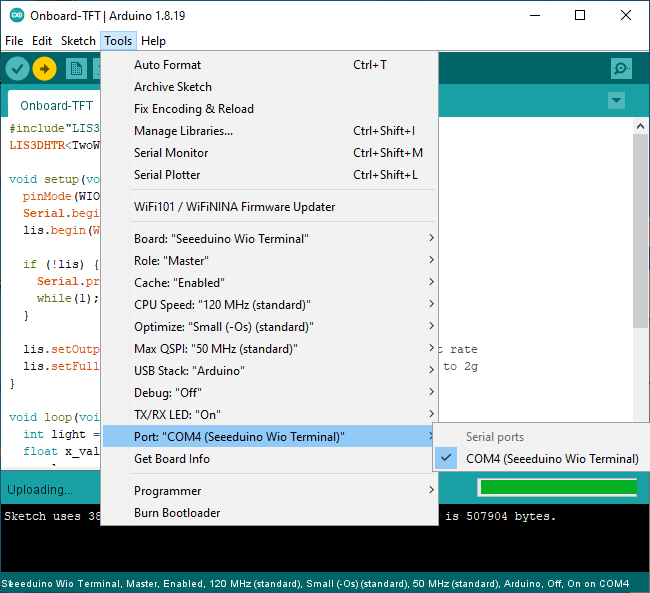Click the "int light" code line

click(61, 434)
